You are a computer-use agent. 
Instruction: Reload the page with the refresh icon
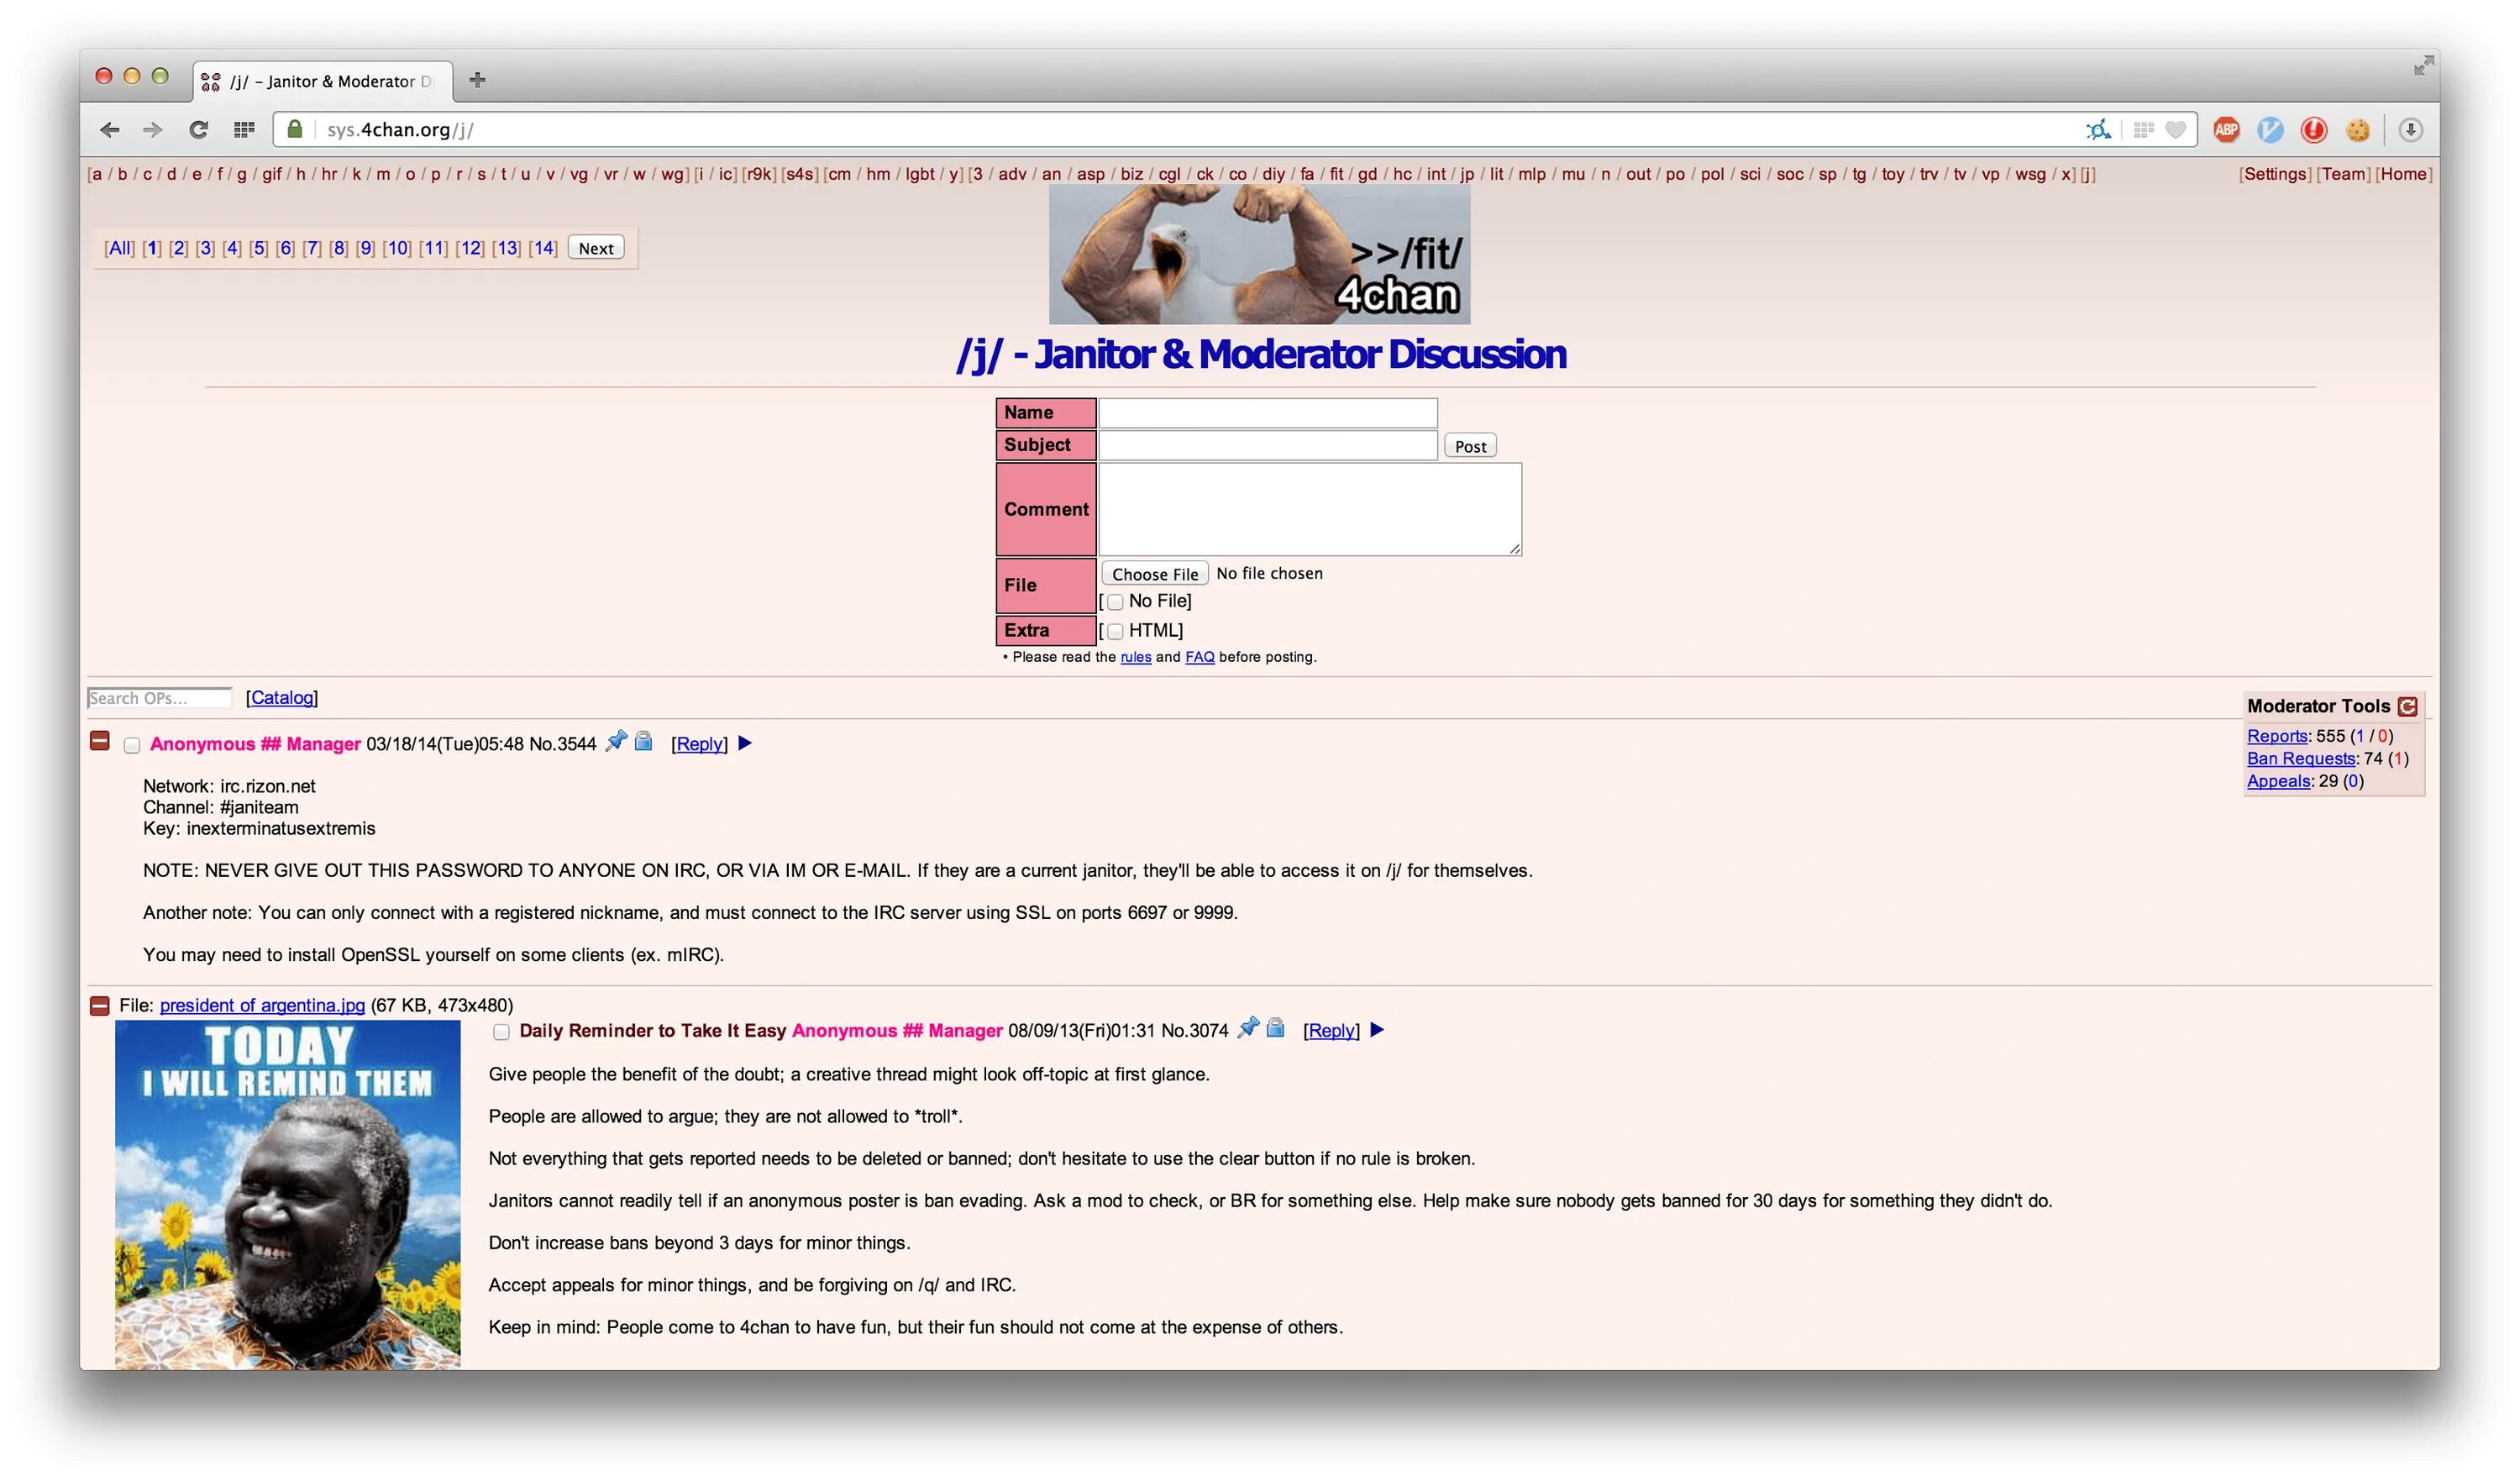[x=199, y=129]
